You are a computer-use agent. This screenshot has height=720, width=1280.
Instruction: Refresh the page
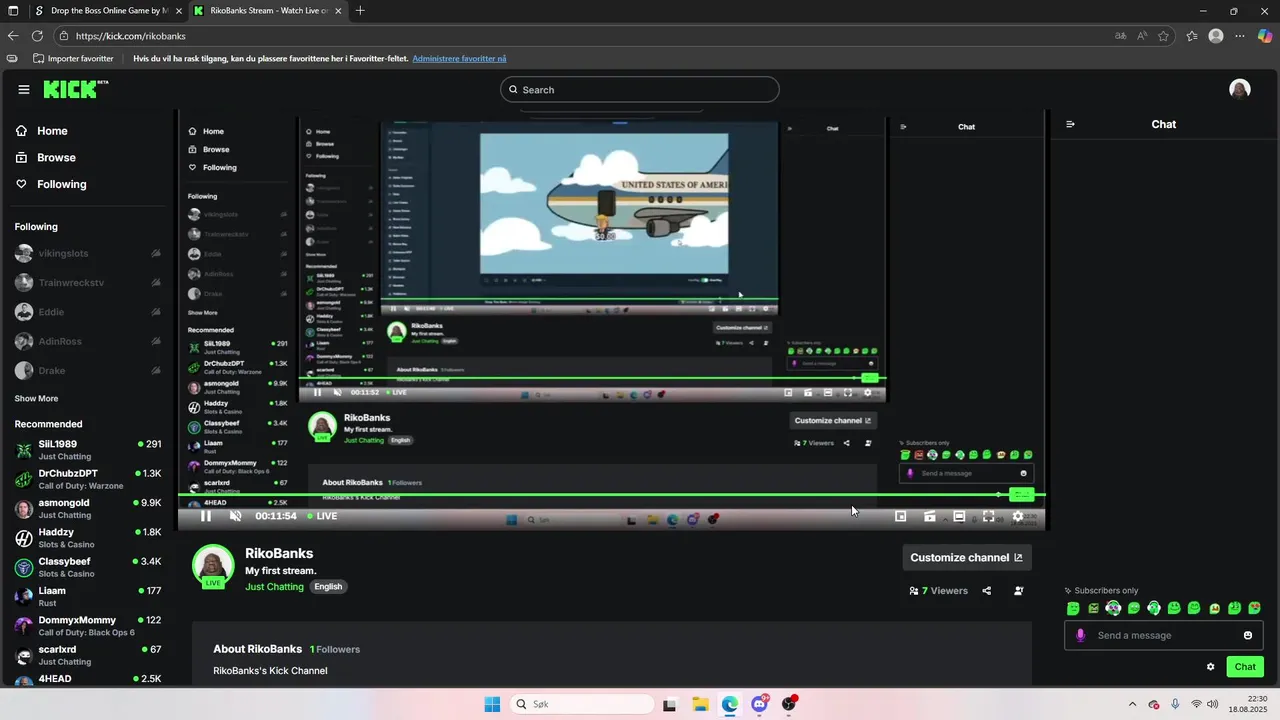point(37,36)
